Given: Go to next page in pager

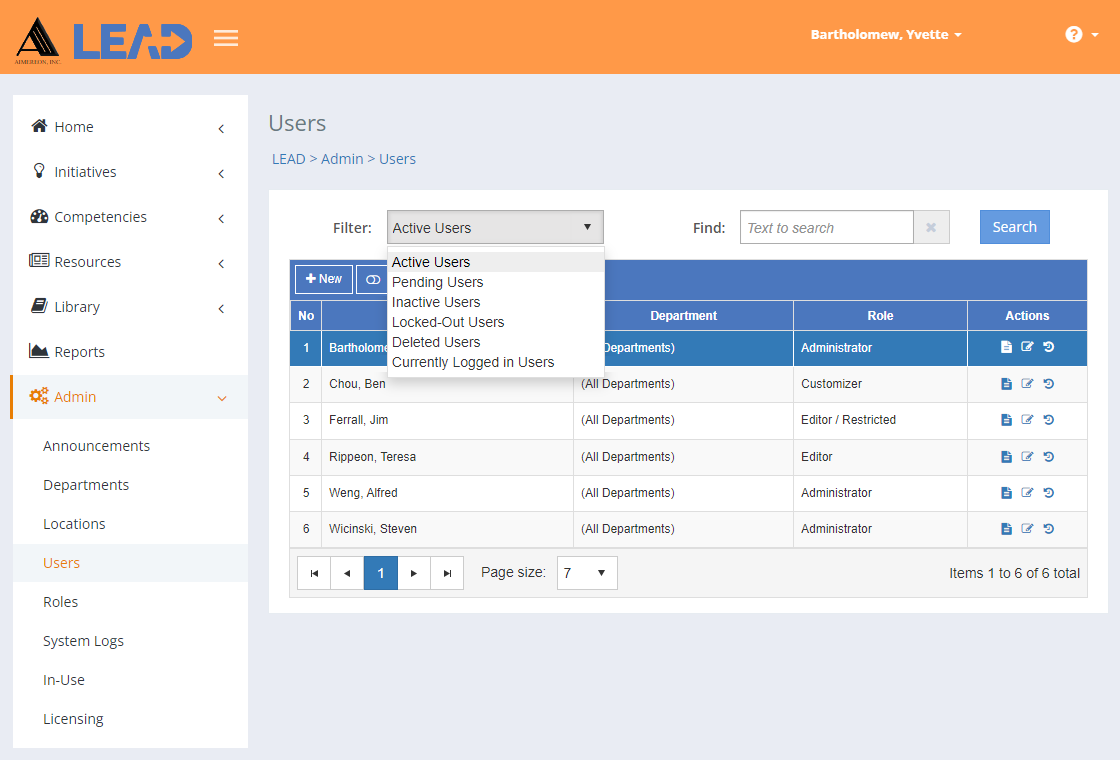Looking at the screenshot, I should point(414,573).
